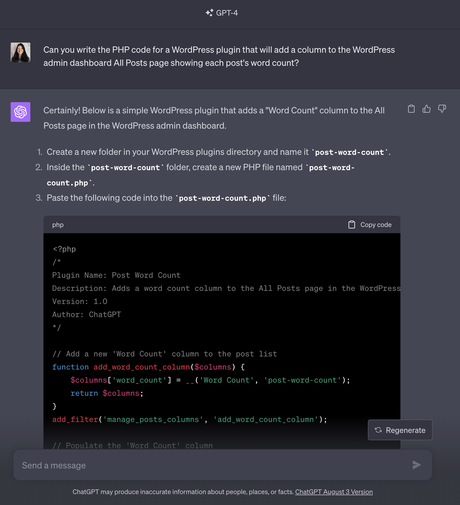This screenshot has height=505, width=460.
Task: Give the response a thumbs up
Action: coord(426,109)
